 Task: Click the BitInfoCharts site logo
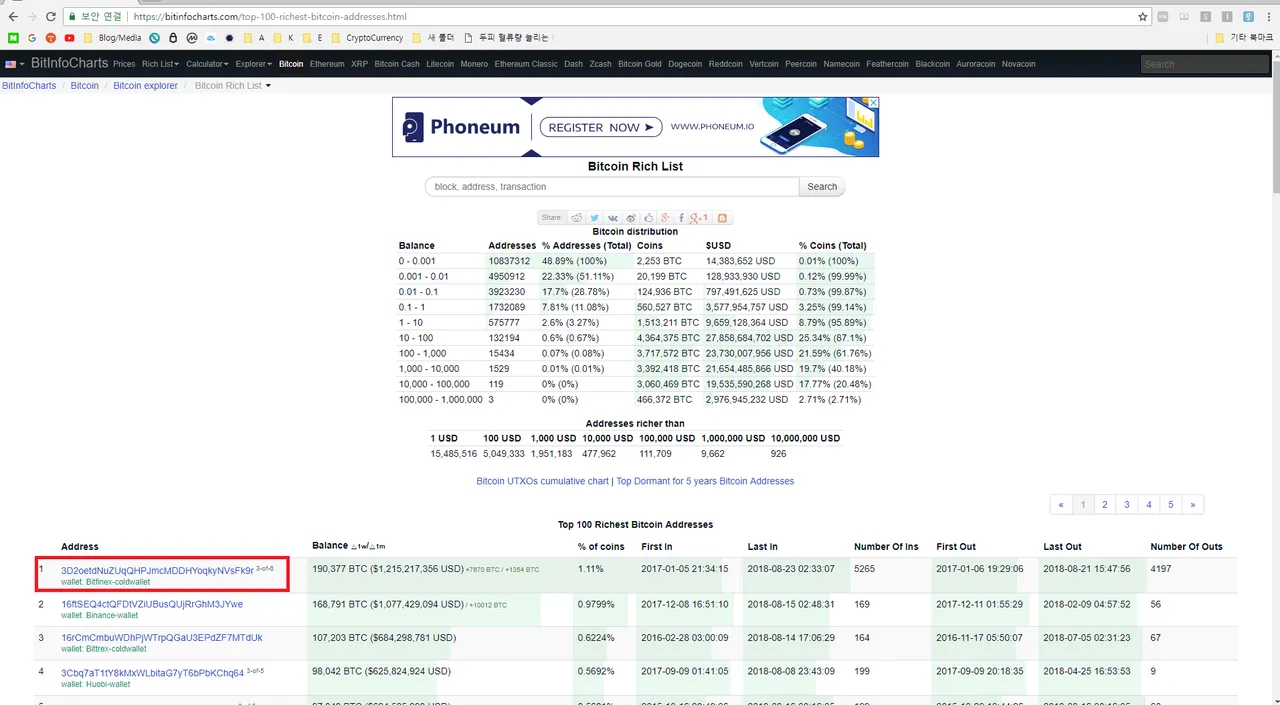tap(69, 63)
